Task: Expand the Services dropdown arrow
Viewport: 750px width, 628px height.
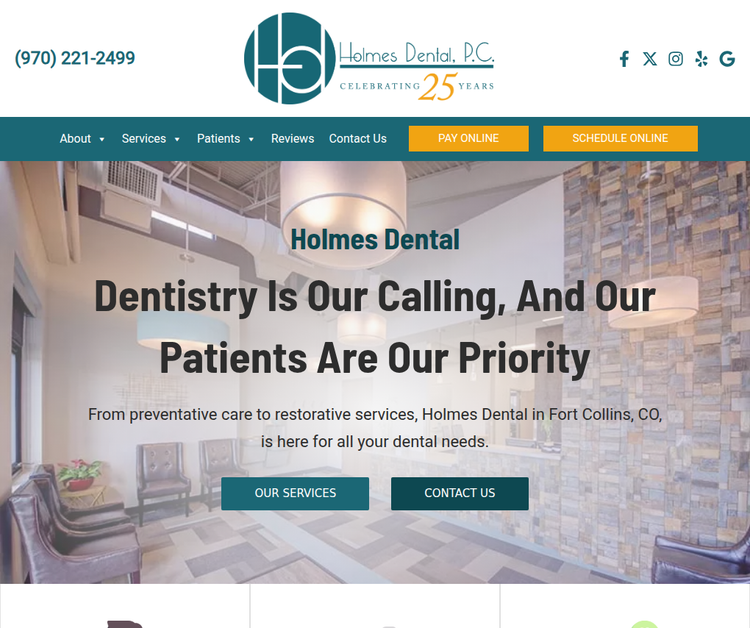Action: coord(177,139)
